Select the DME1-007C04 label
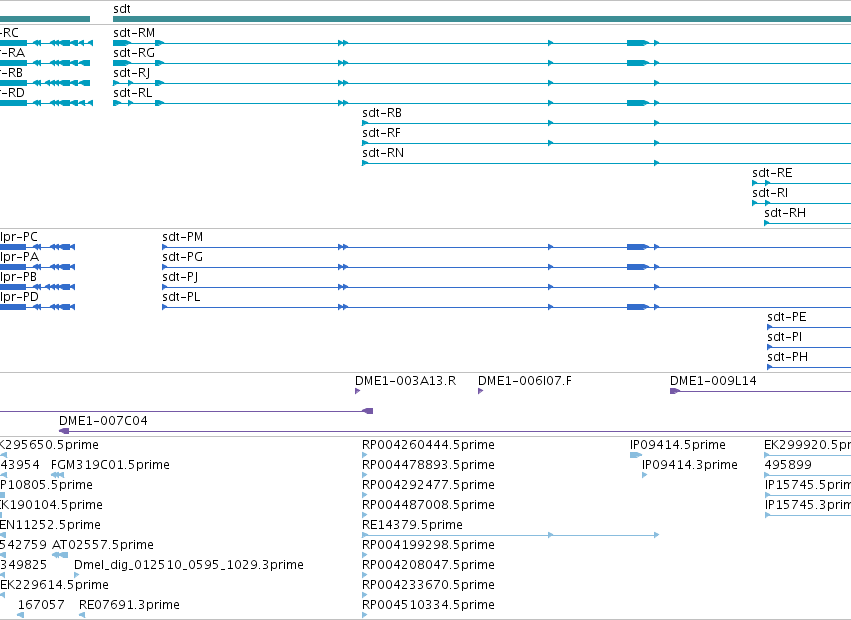The height and width of the screenshot is (620, 851). (x=103, y=421)
